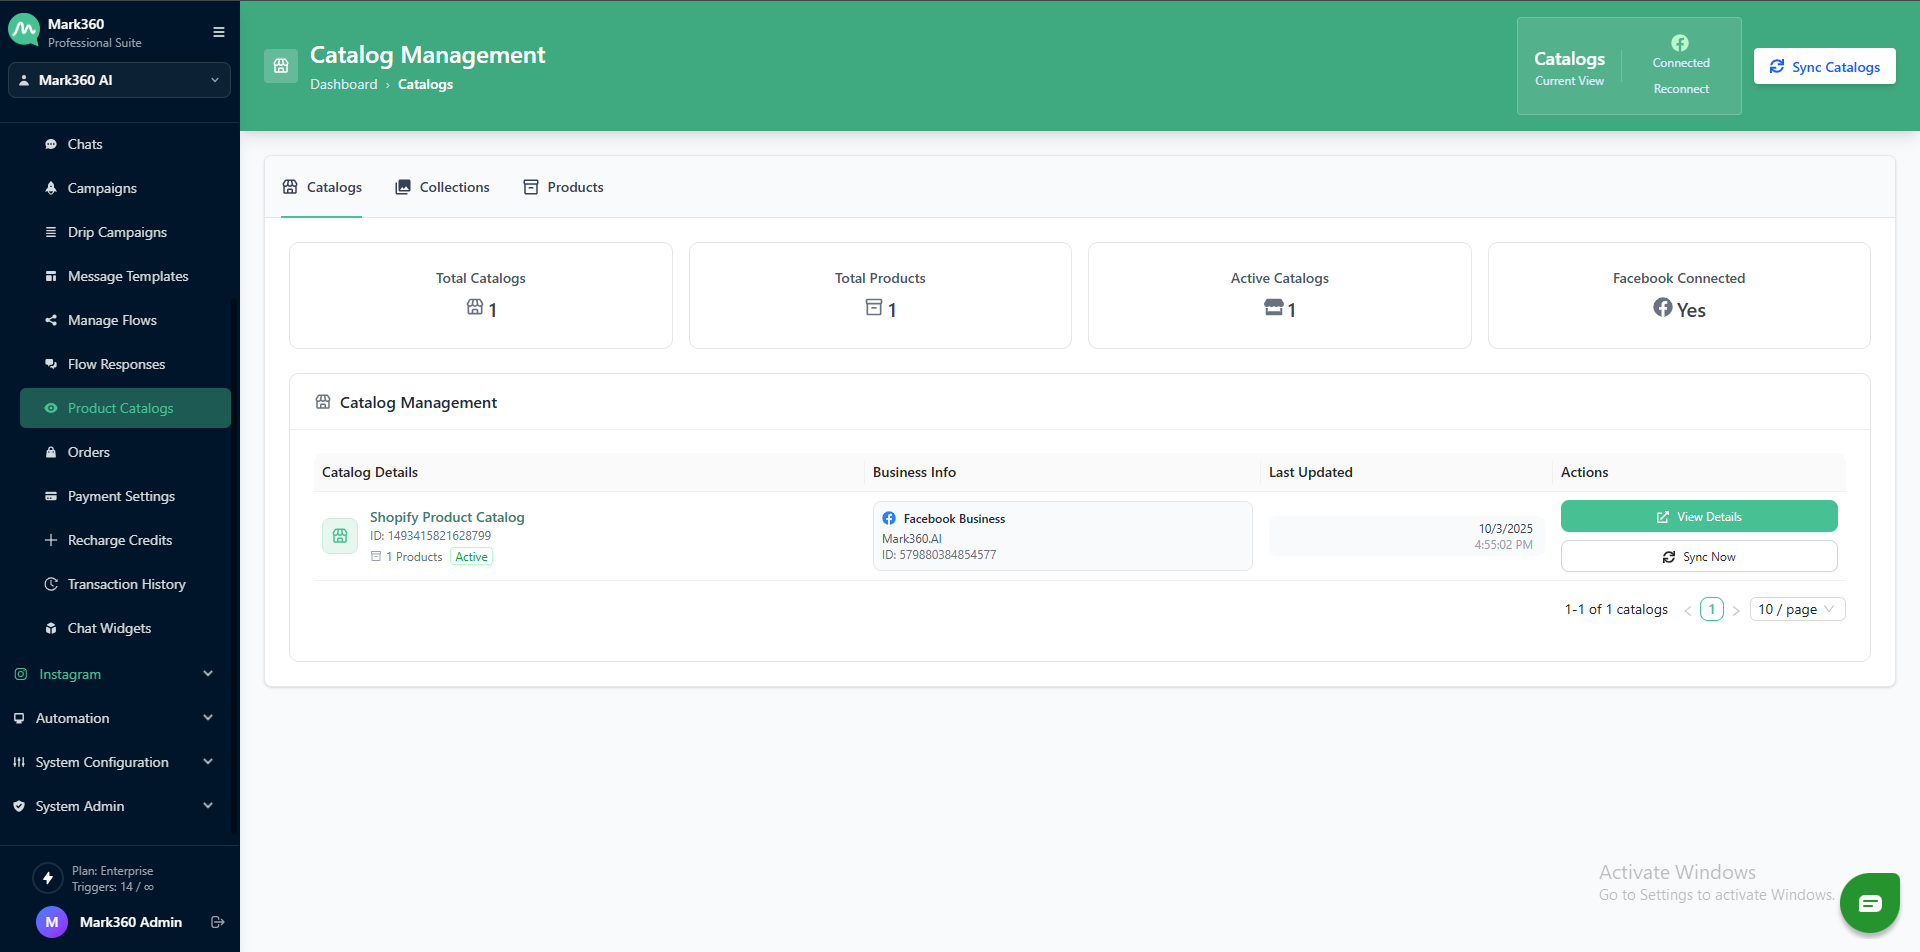Click View Details for Shopify catalog
Viewport: 1920px width, 952px height.
click(x=1698, y=517)
